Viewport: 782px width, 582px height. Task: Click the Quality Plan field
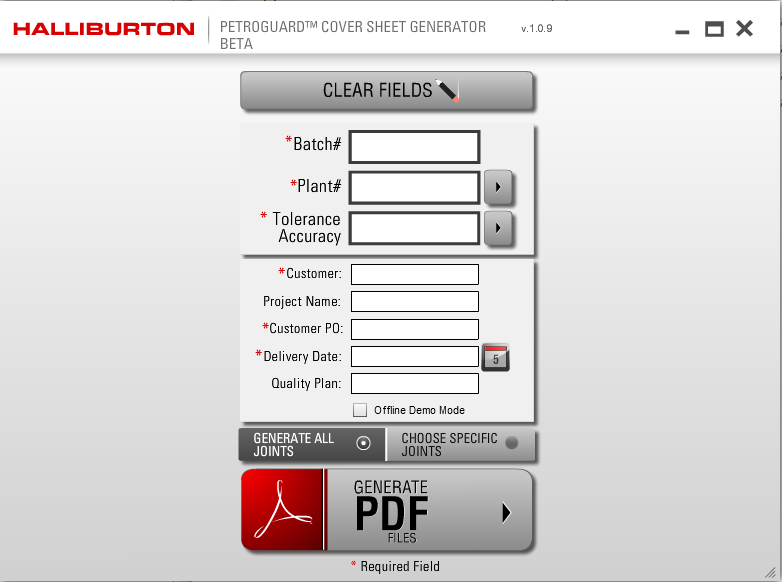(x=414, y=383)
